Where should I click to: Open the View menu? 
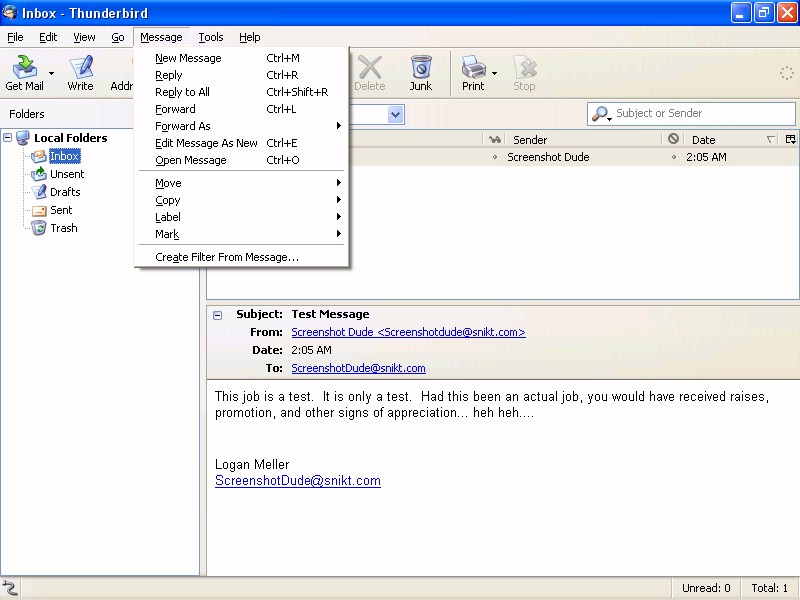click(84, 37)
